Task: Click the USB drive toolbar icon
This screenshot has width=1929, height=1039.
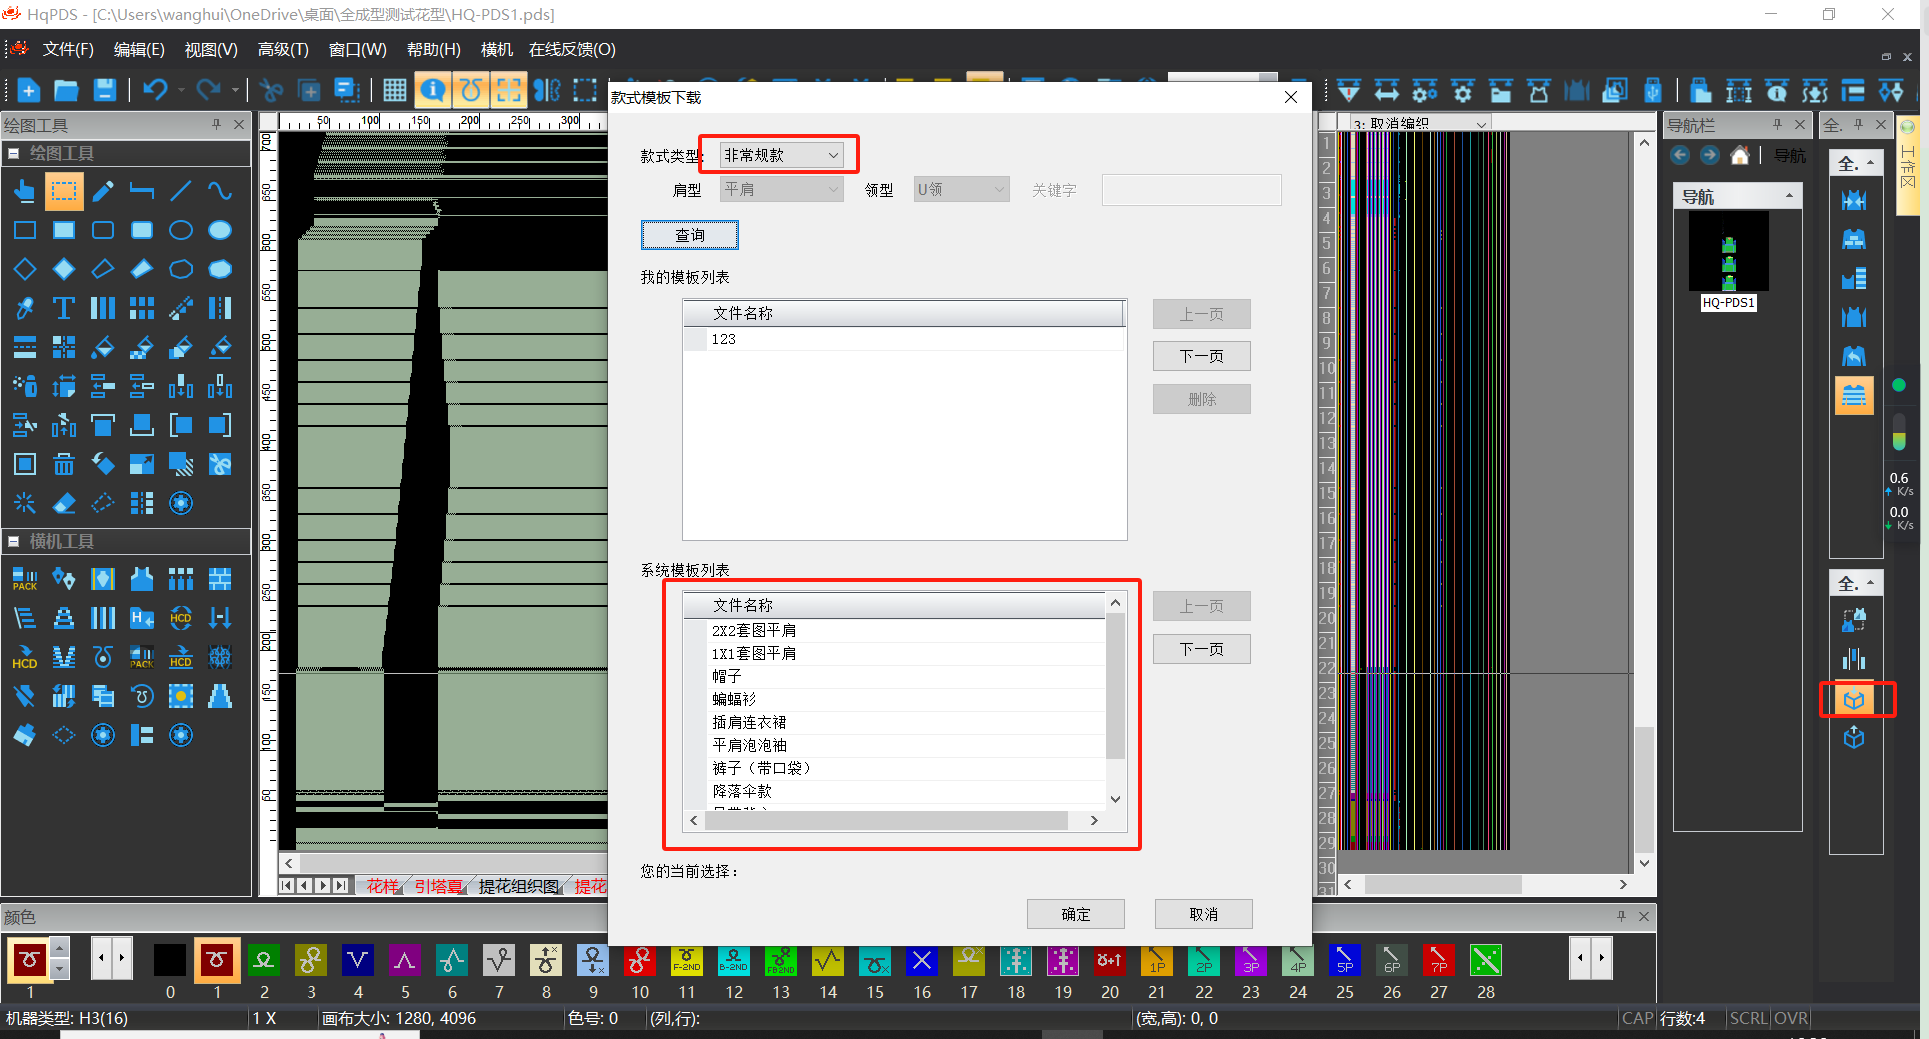Action: tap(1653, 91)
